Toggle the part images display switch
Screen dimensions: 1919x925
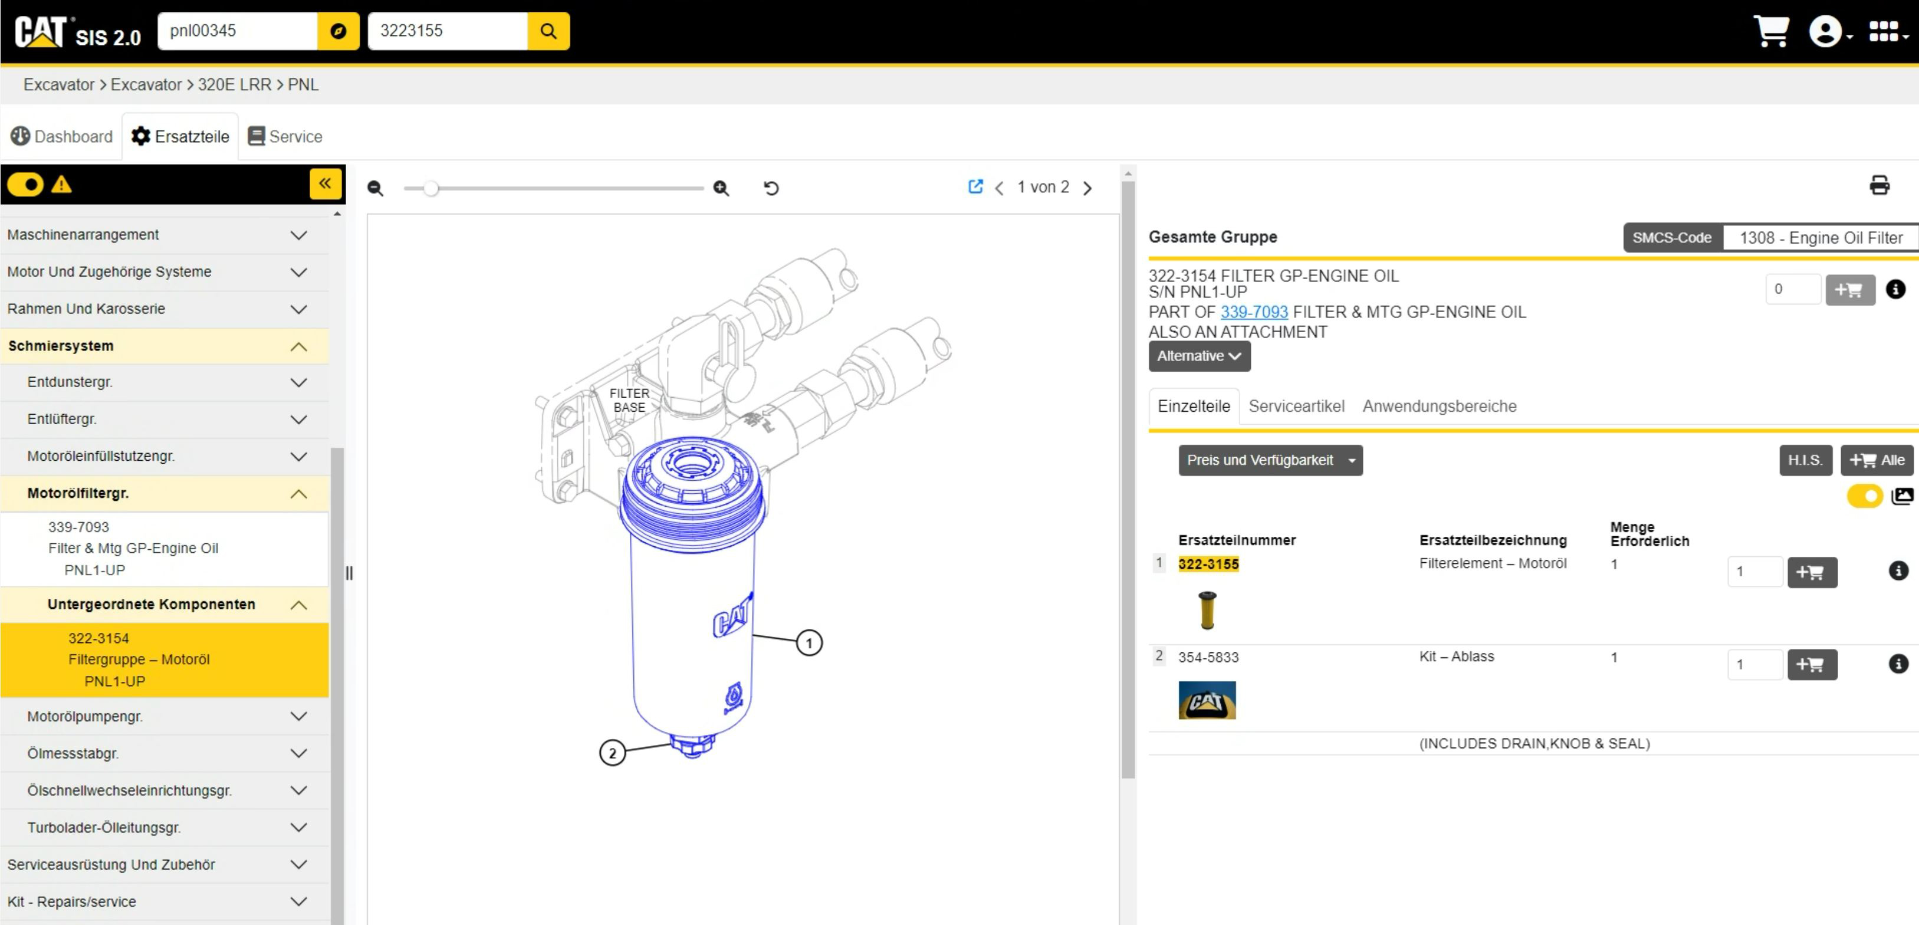tap(1865, 496)
